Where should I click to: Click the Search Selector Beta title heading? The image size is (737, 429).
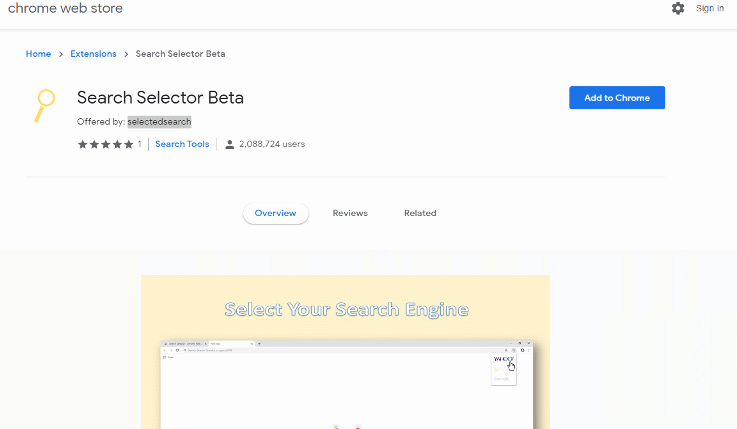point(160,98)
